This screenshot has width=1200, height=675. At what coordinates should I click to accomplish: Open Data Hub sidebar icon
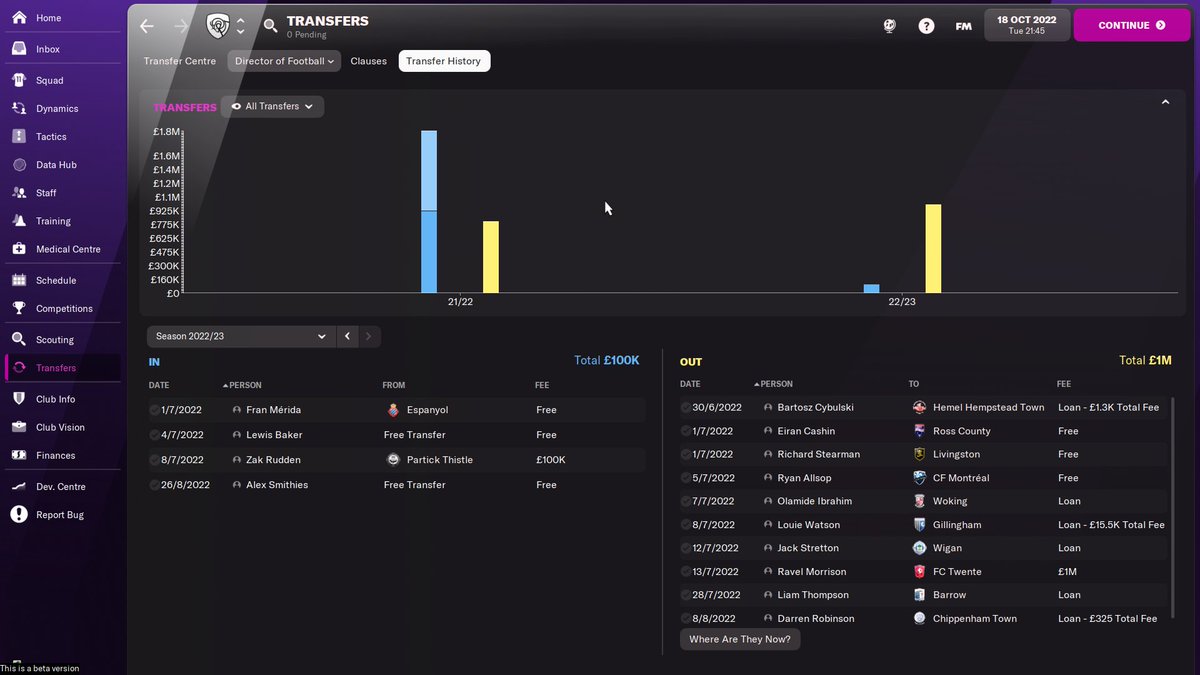click(18, 165)
